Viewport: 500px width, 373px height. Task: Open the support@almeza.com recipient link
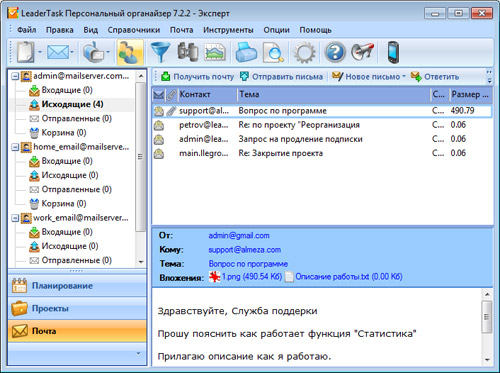point(245,250)
